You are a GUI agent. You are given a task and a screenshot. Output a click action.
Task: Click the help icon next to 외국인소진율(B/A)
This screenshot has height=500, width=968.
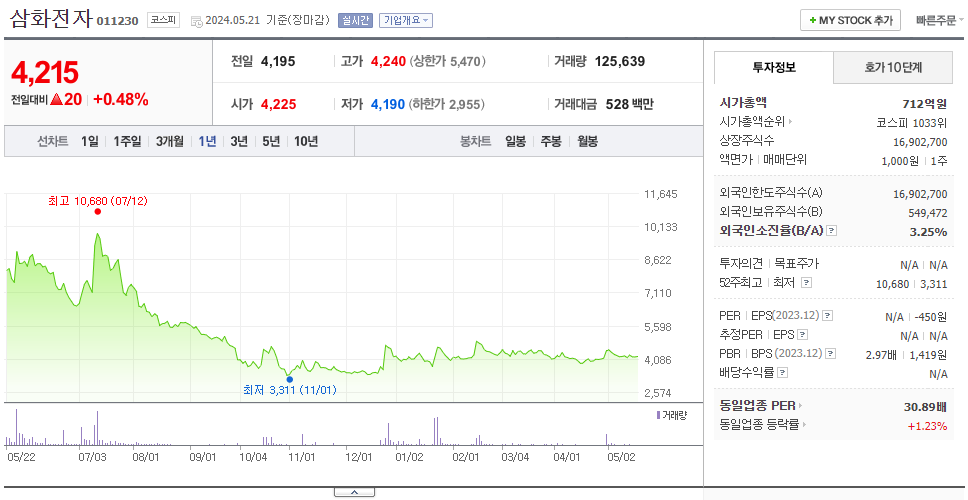(x=832, y=231)
